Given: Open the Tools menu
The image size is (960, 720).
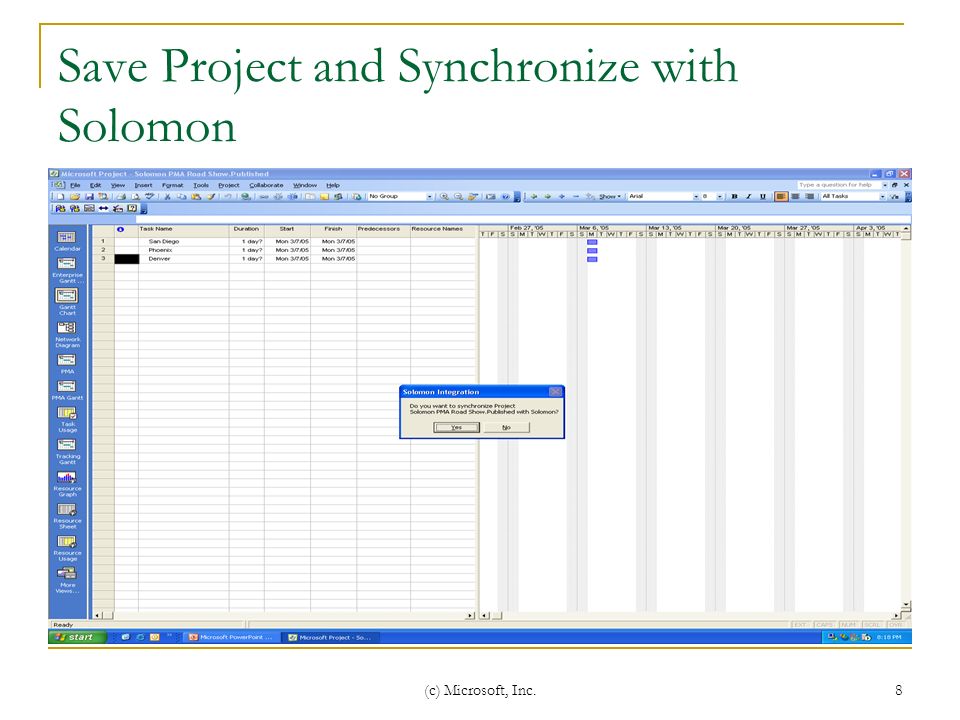Looking at the screenshot, I should [x=201, y=185].
